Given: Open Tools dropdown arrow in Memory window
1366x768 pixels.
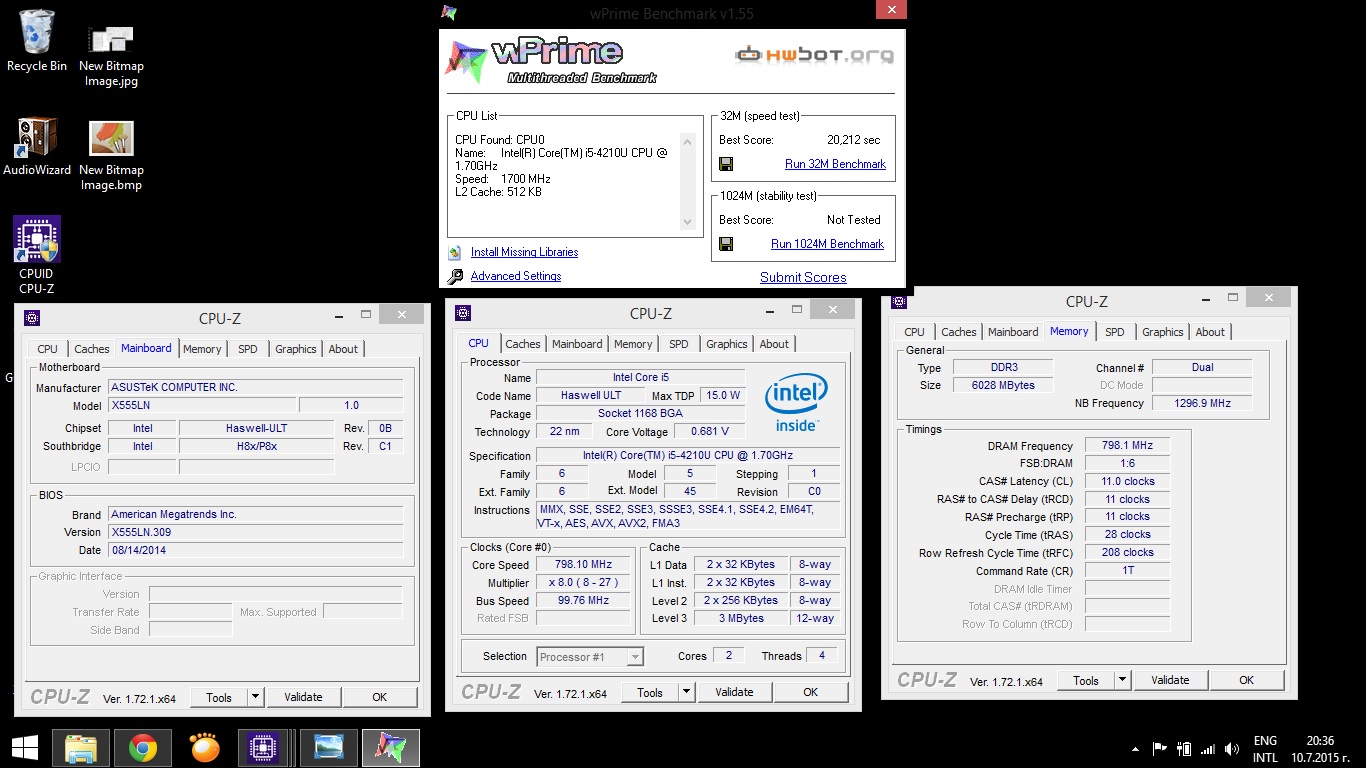Looking at the screenshot, I should 1122,680.
